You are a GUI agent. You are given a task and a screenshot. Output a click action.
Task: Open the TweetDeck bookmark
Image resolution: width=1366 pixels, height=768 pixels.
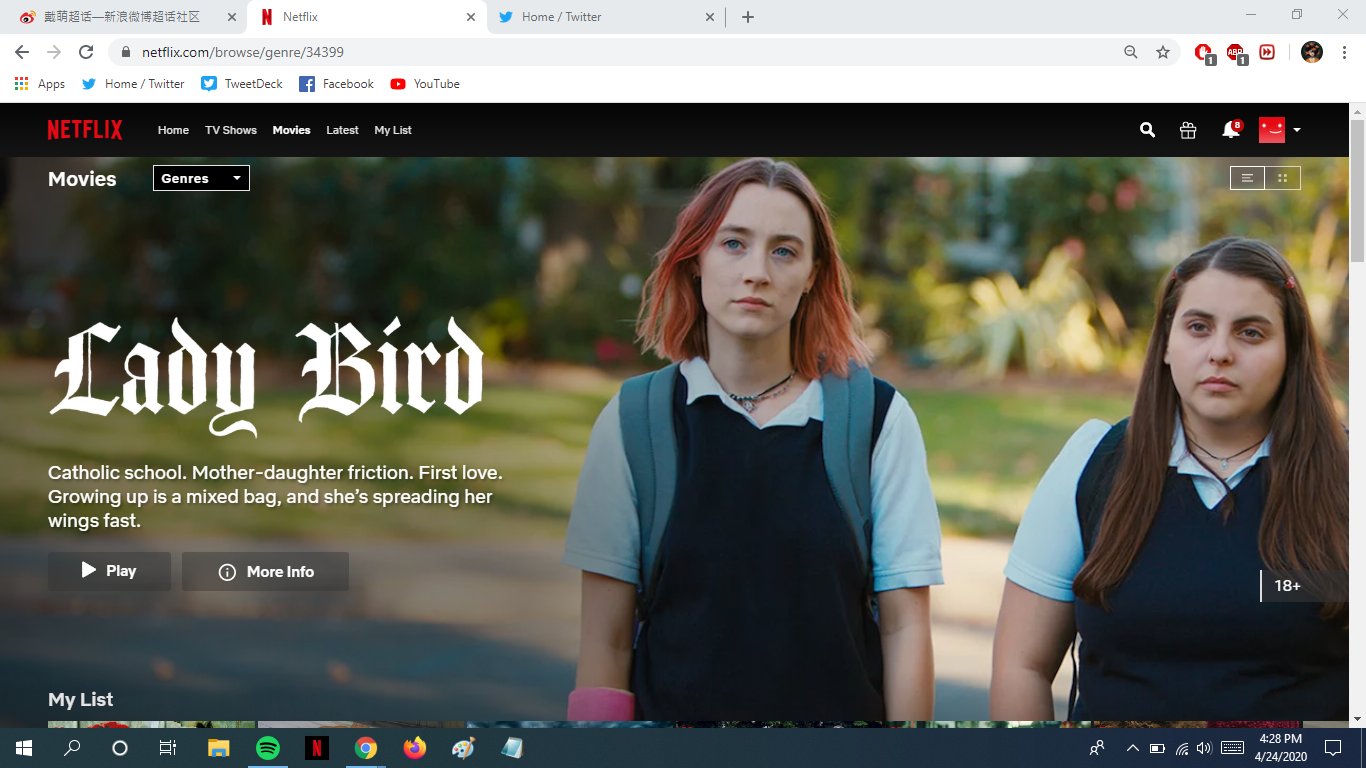point(242,84)
